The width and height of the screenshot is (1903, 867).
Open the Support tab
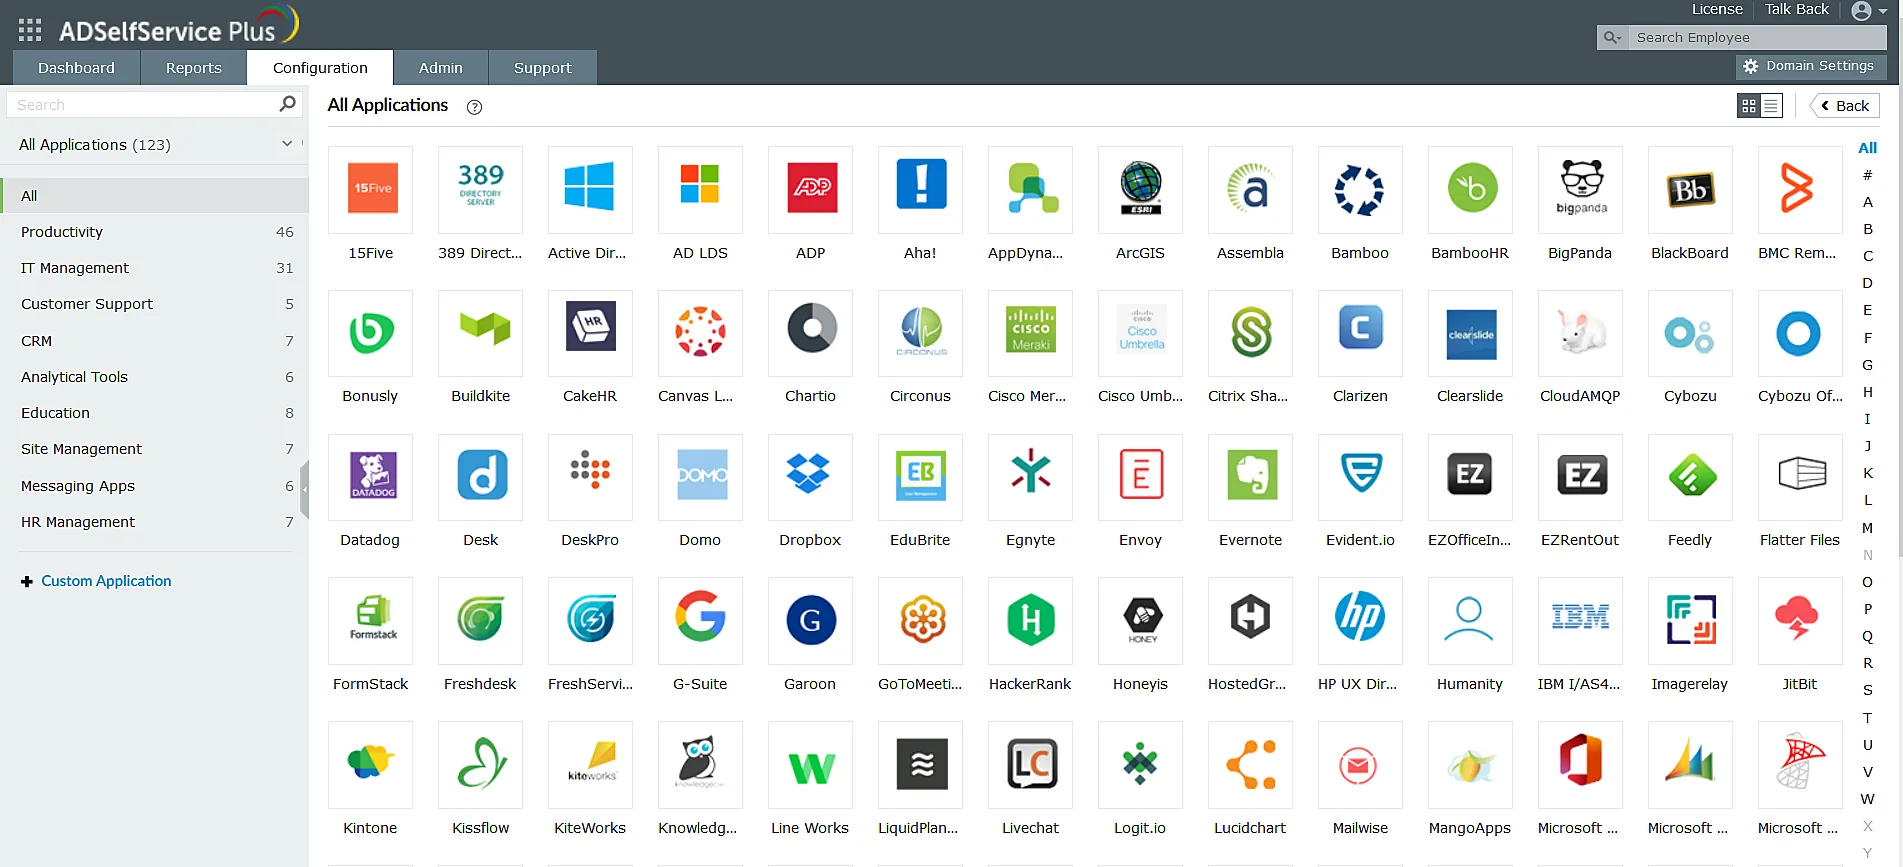click(543, 67)
